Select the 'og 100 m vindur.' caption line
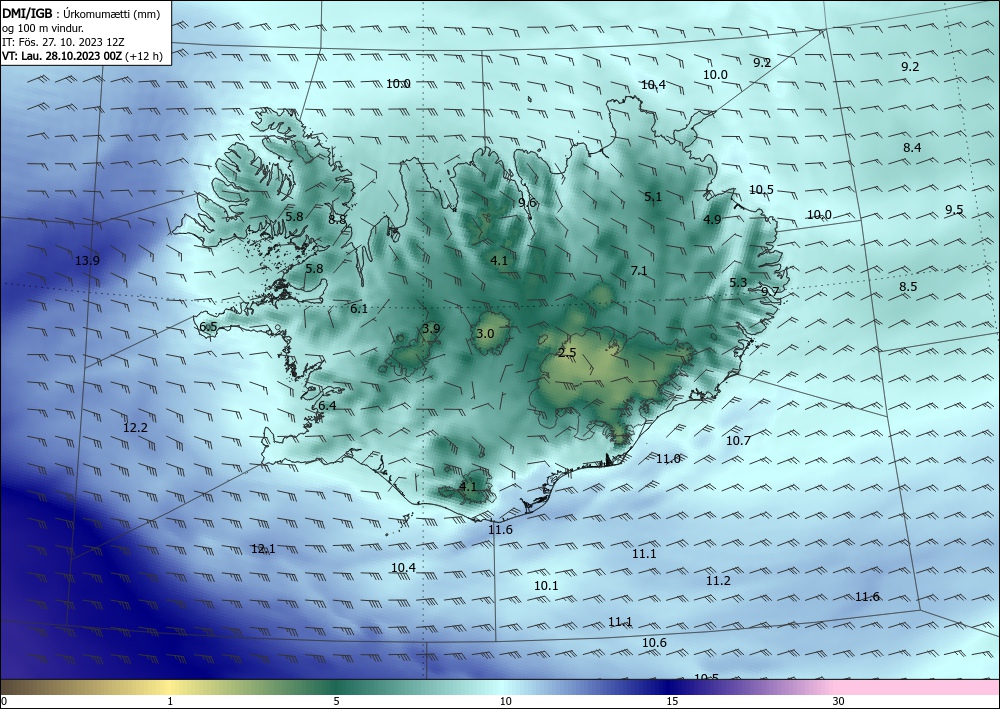 [x=43, y=28]
